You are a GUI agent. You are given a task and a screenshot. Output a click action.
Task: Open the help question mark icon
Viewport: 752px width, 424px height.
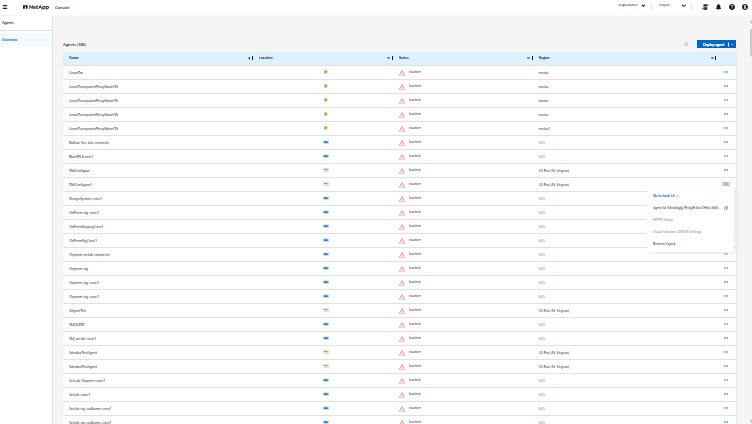pyautogui.click(x=732, y=6)
